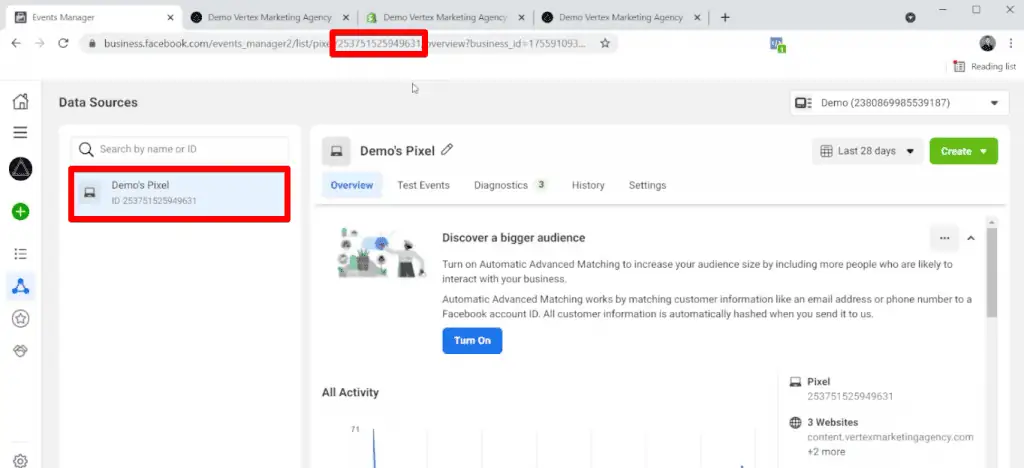Open the partner integrations handshake icon

tap(20, 351)
